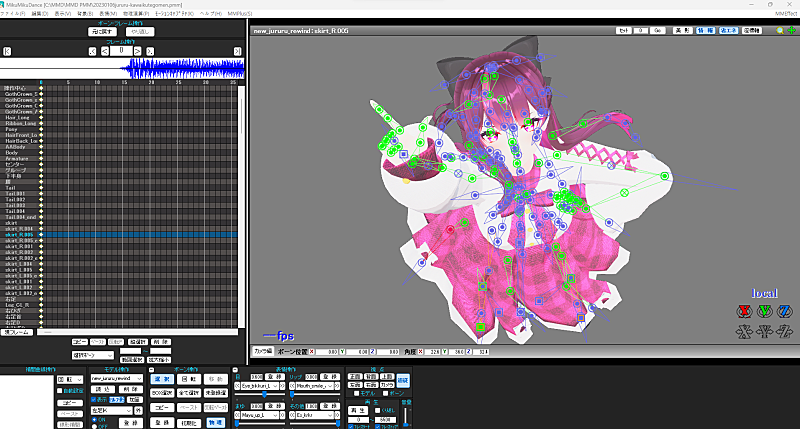This screenshot has height=429, width=800.
Task: Click the 元に戻す undo button
Action: 103,31
